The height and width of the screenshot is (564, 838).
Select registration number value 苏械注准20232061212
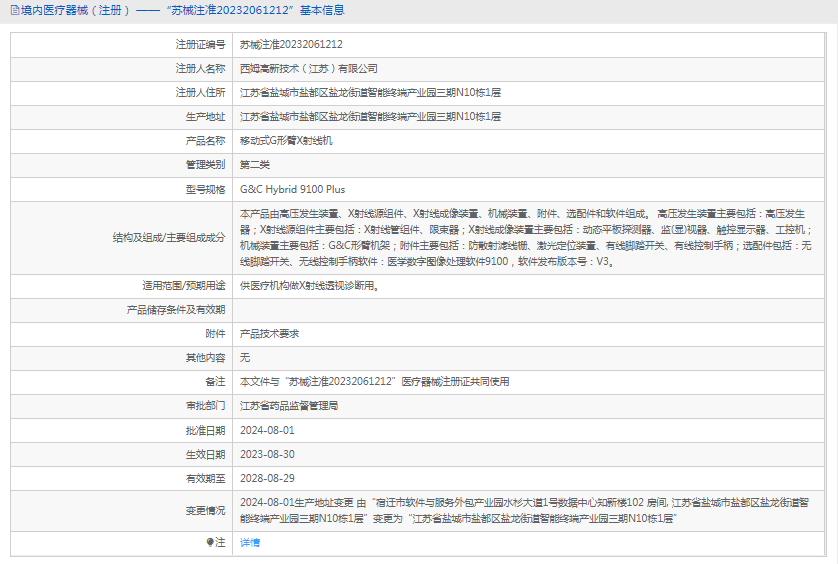coord(291,44)
